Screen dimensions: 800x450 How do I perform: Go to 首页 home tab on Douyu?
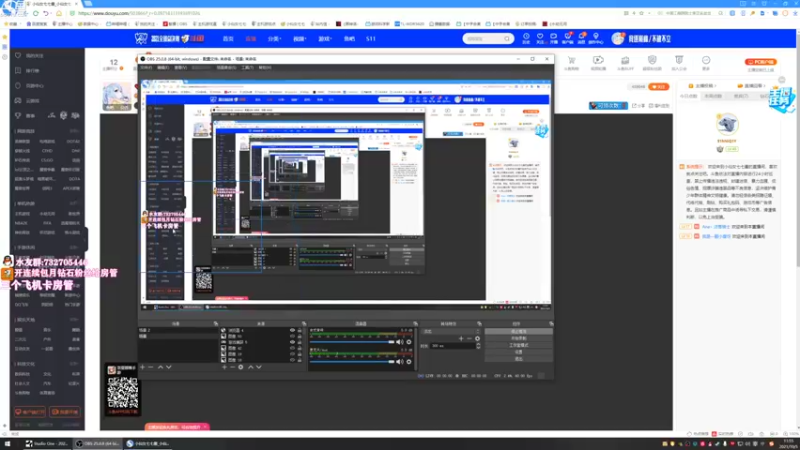coord(228,39)
